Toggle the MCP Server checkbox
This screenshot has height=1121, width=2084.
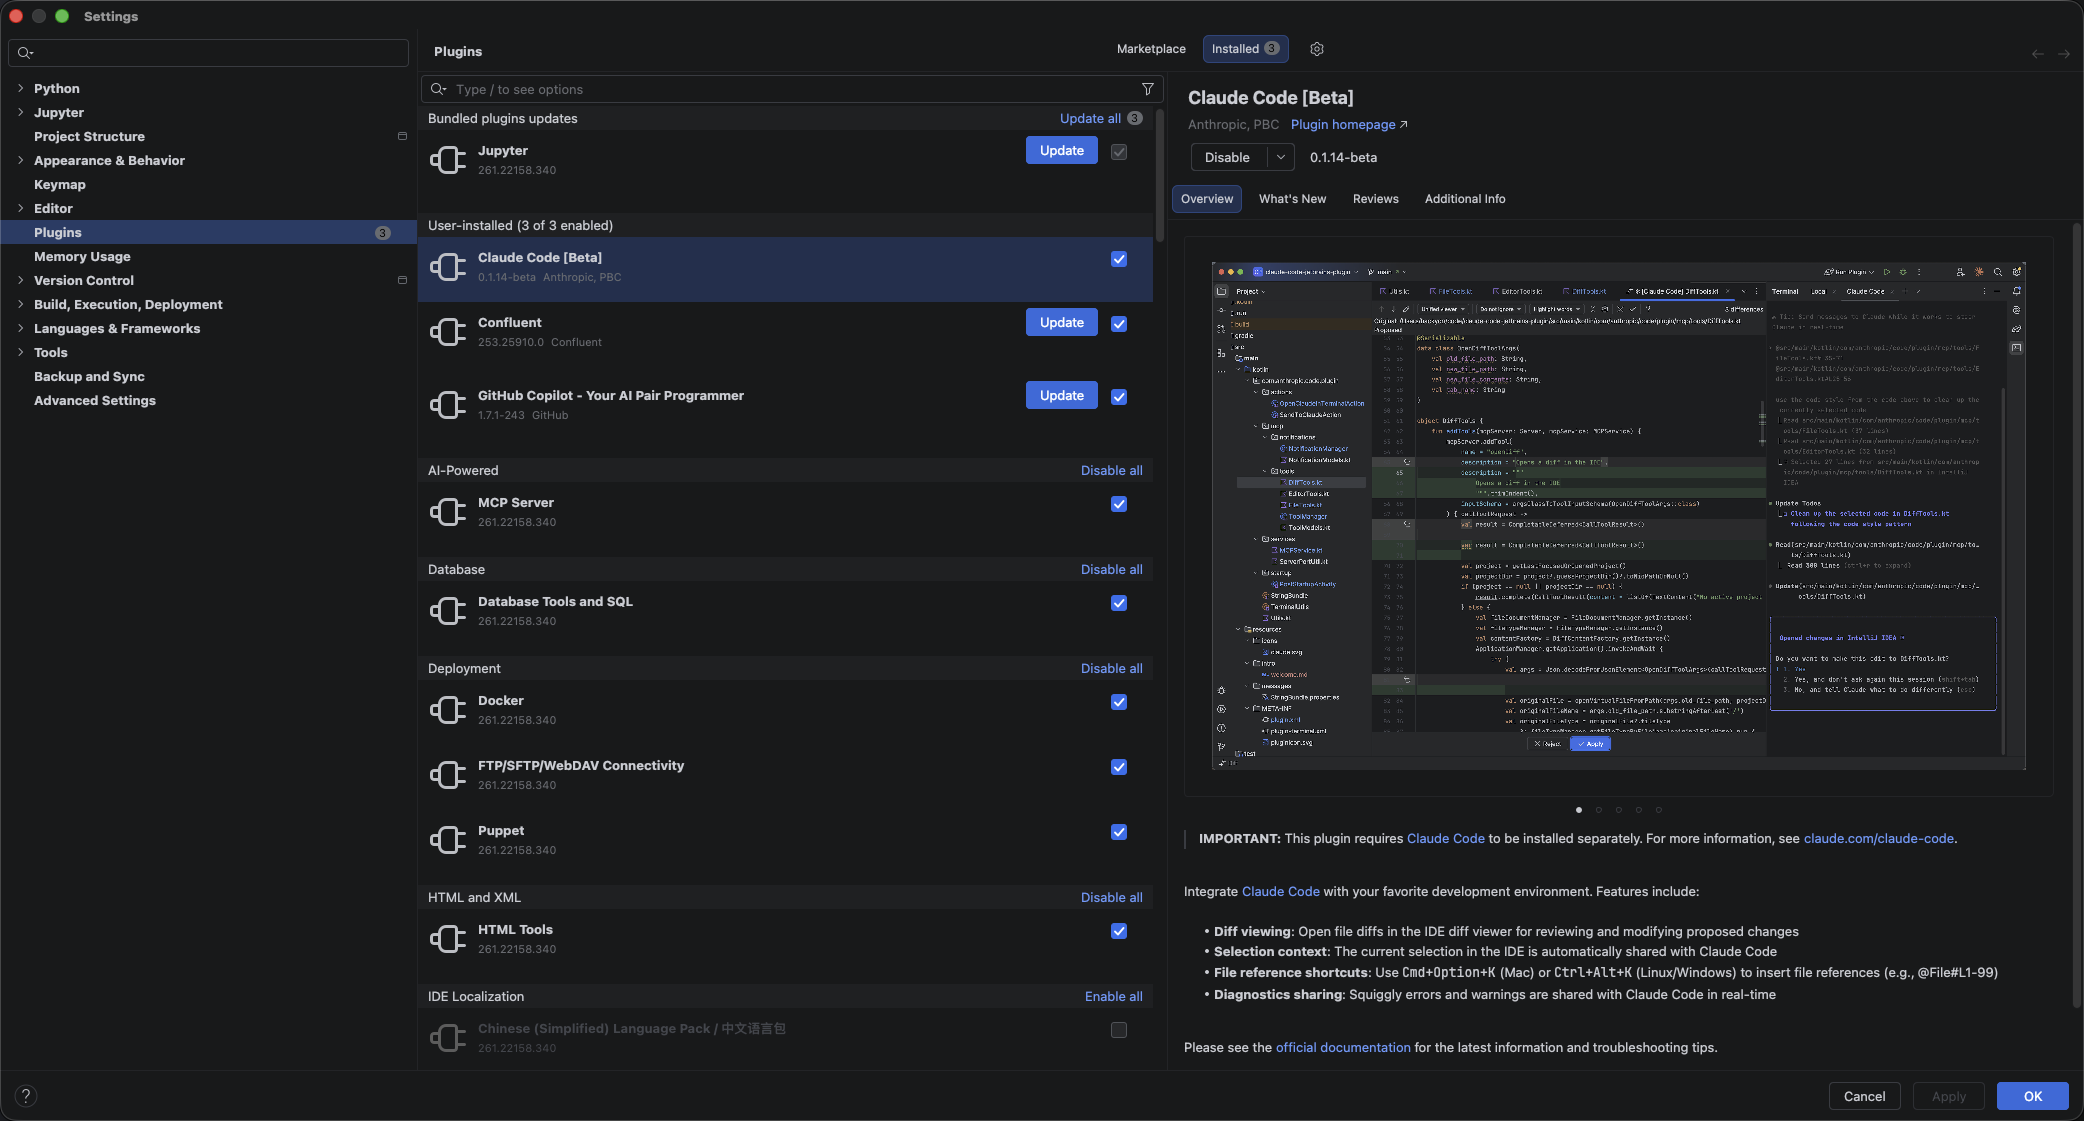(x=1119, y=504)
